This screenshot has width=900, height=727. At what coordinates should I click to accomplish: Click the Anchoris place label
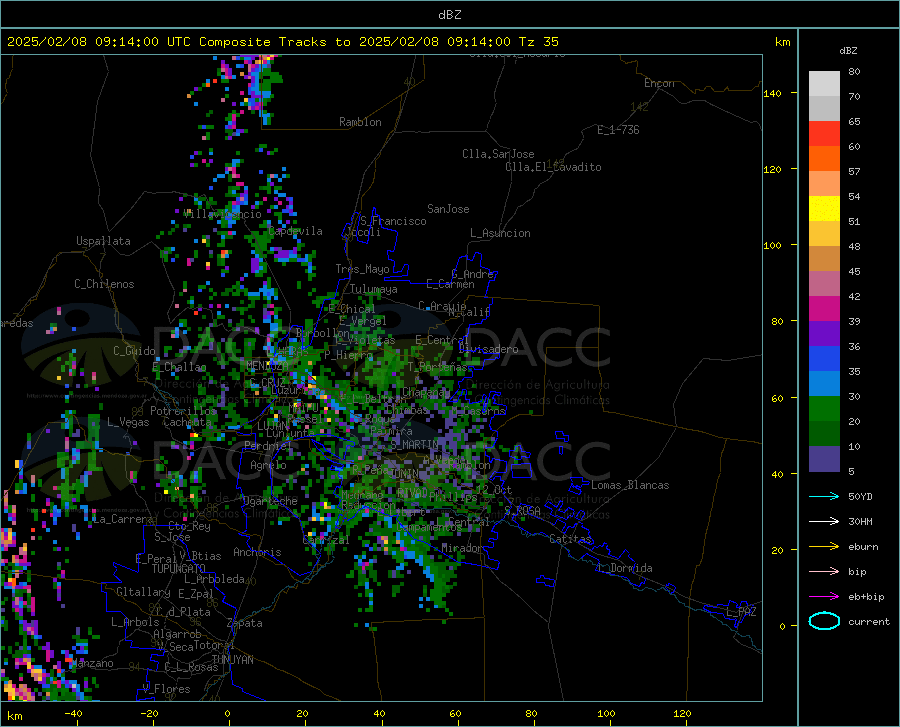(x=257, y=552)
